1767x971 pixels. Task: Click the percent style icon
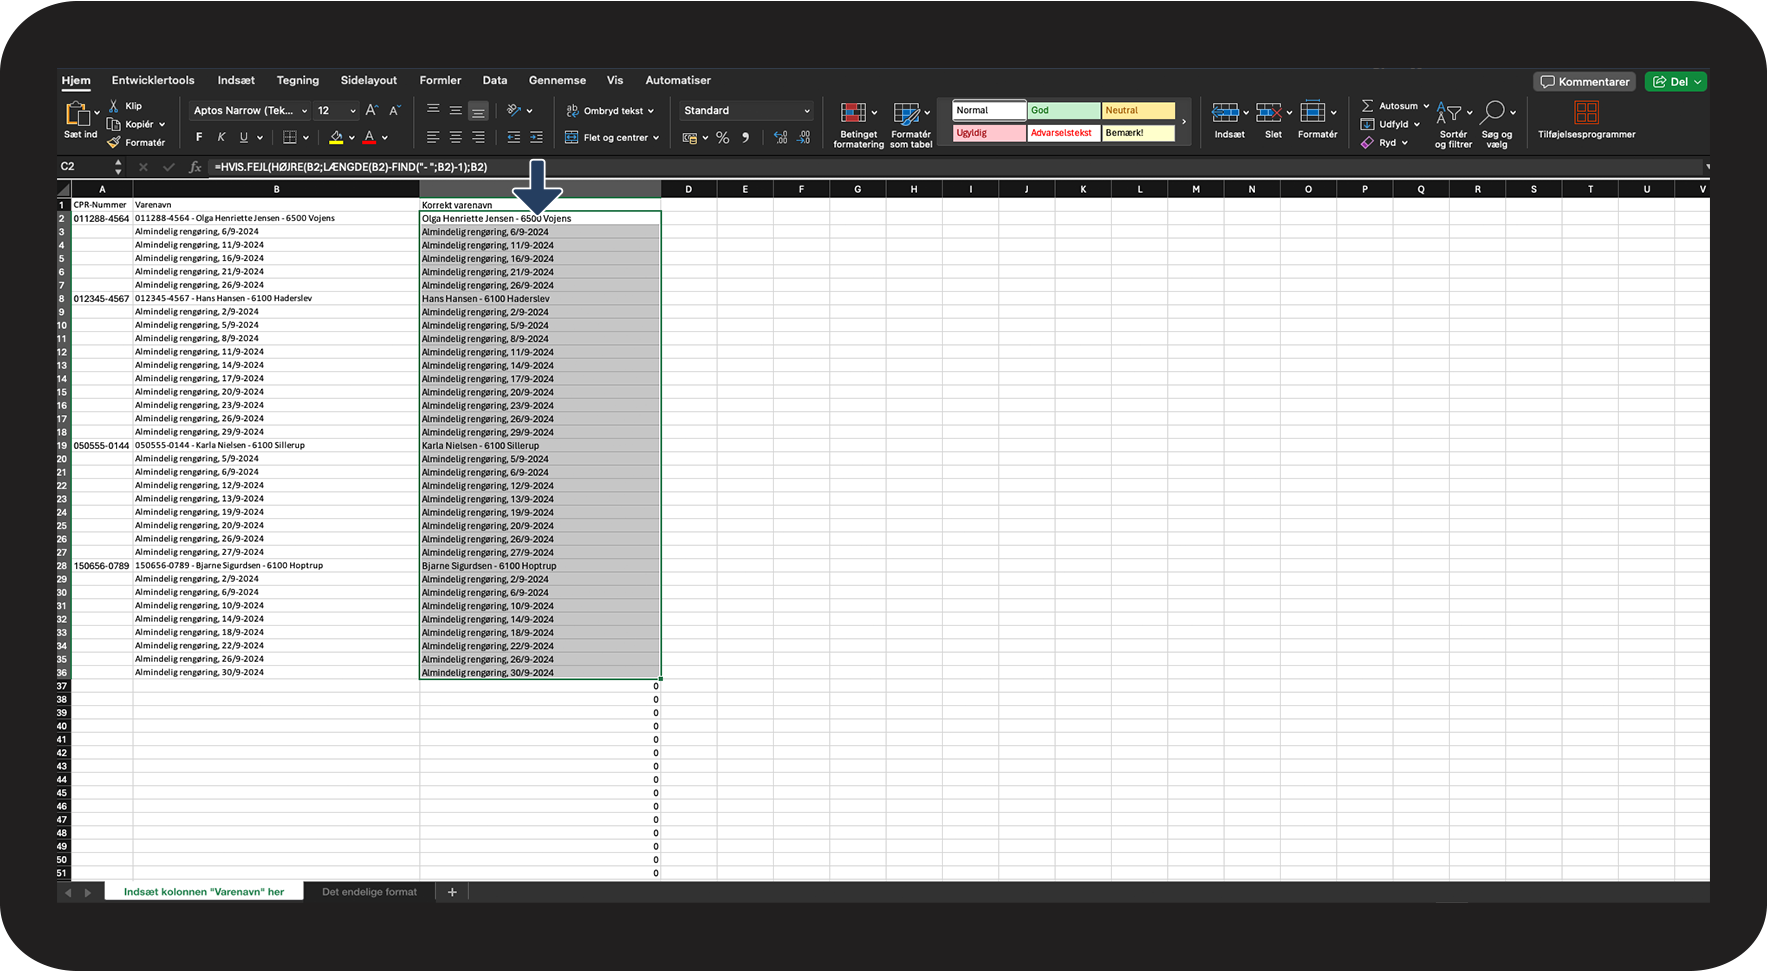click(x=722, y=138)
